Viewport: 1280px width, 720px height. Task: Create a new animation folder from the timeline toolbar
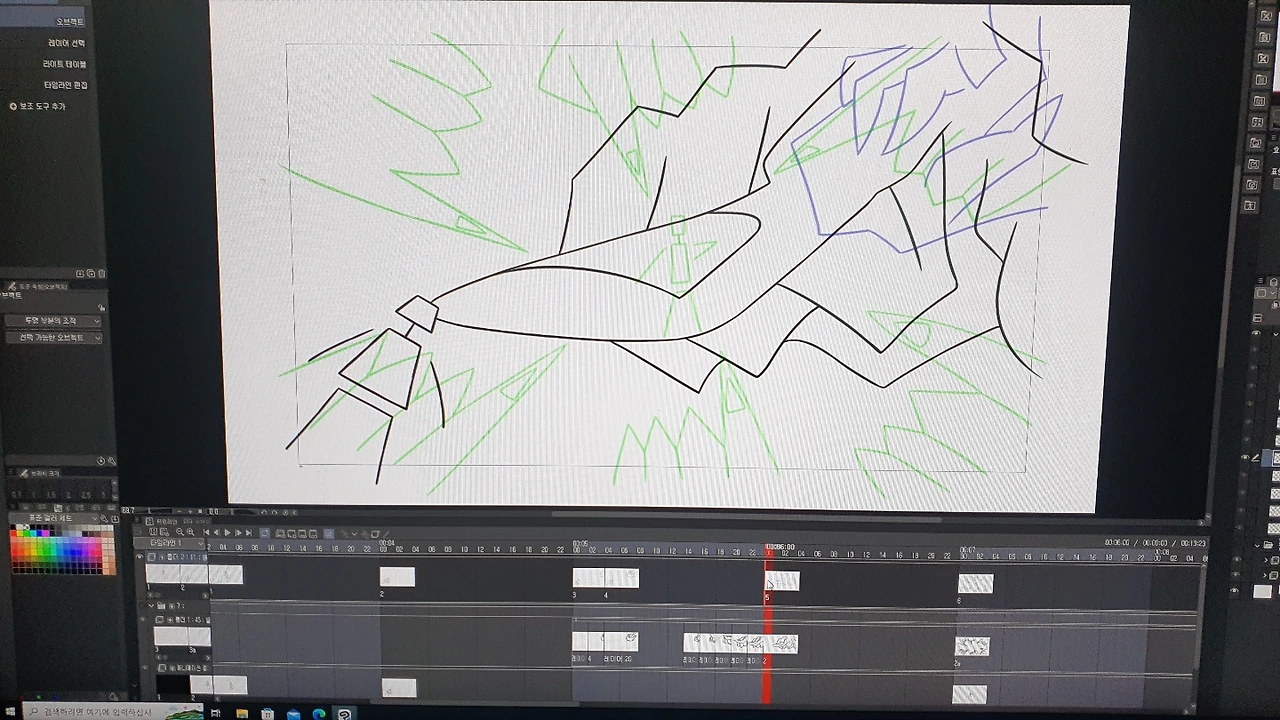280,533
